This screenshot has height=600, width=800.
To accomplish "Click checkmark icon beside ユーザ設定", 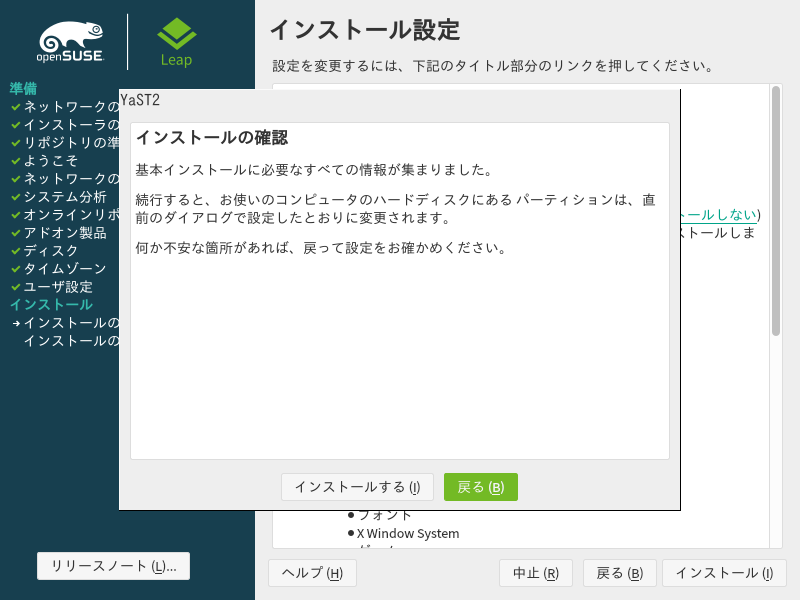I will [x=16, y=287].
